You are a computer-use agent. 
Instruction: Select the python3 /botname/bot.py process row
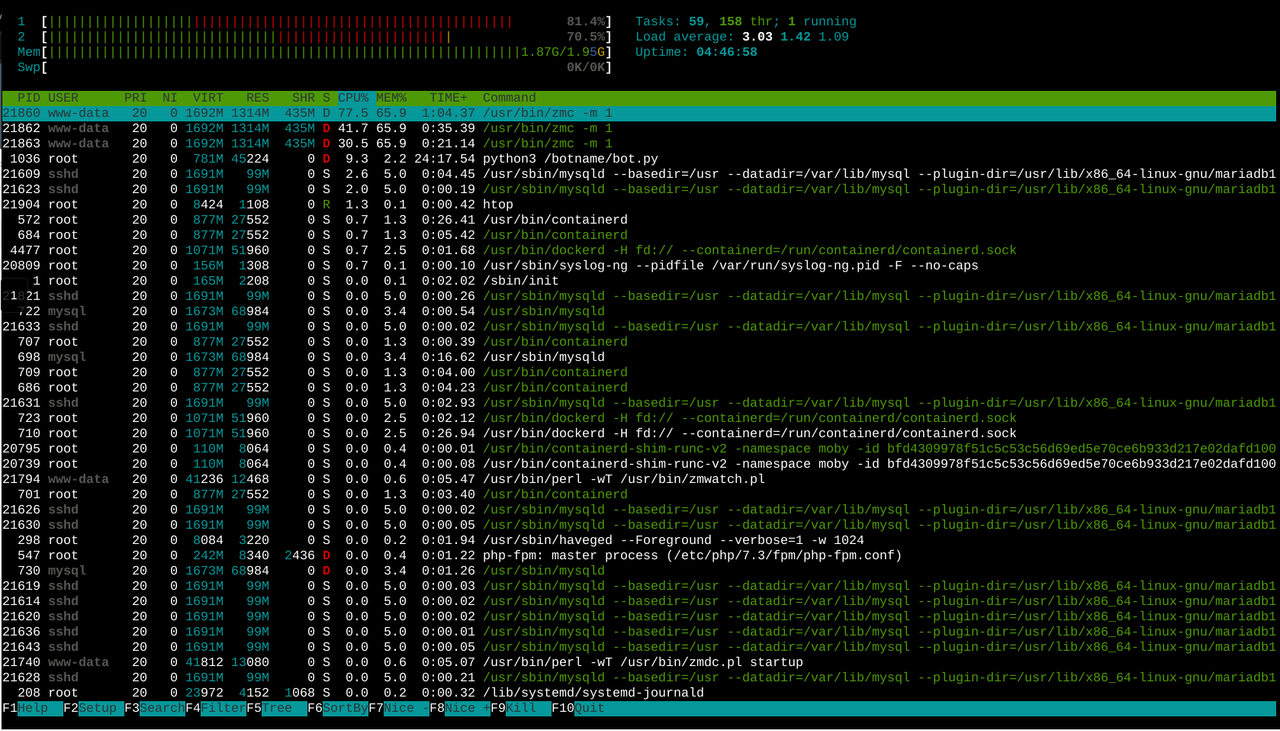(x=640, y=159)
